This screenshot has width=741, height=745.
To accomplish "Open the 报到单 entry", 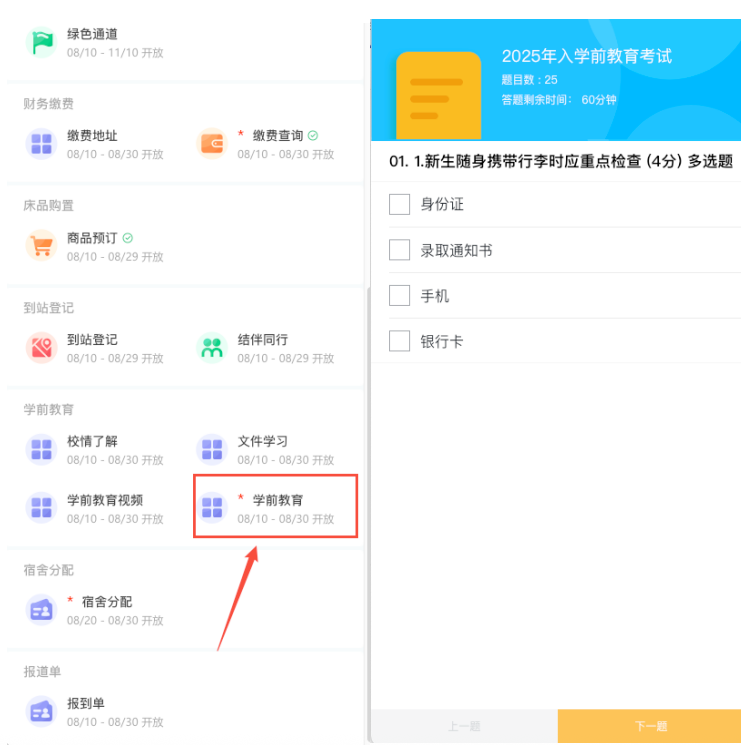I will (x=86, y=704).
